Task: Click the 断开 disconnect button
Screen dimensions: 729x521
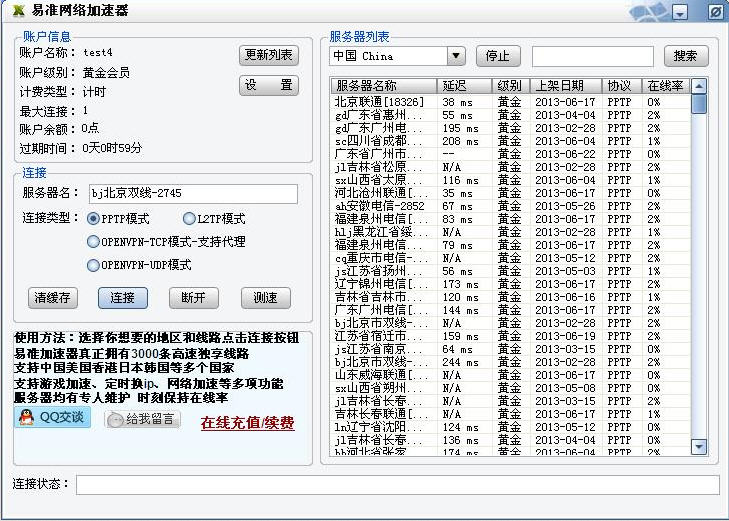Action: 193,297
